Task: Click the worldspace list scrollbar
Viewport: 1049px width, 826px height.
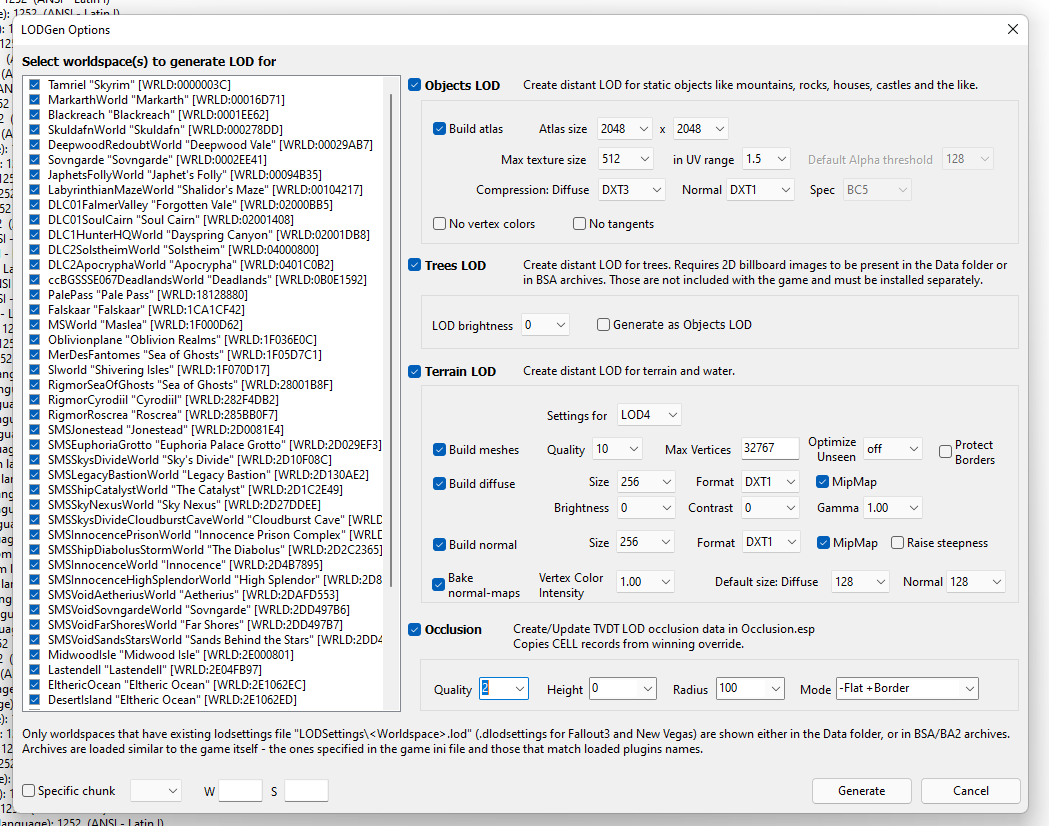Action: [x=391, y=341]
